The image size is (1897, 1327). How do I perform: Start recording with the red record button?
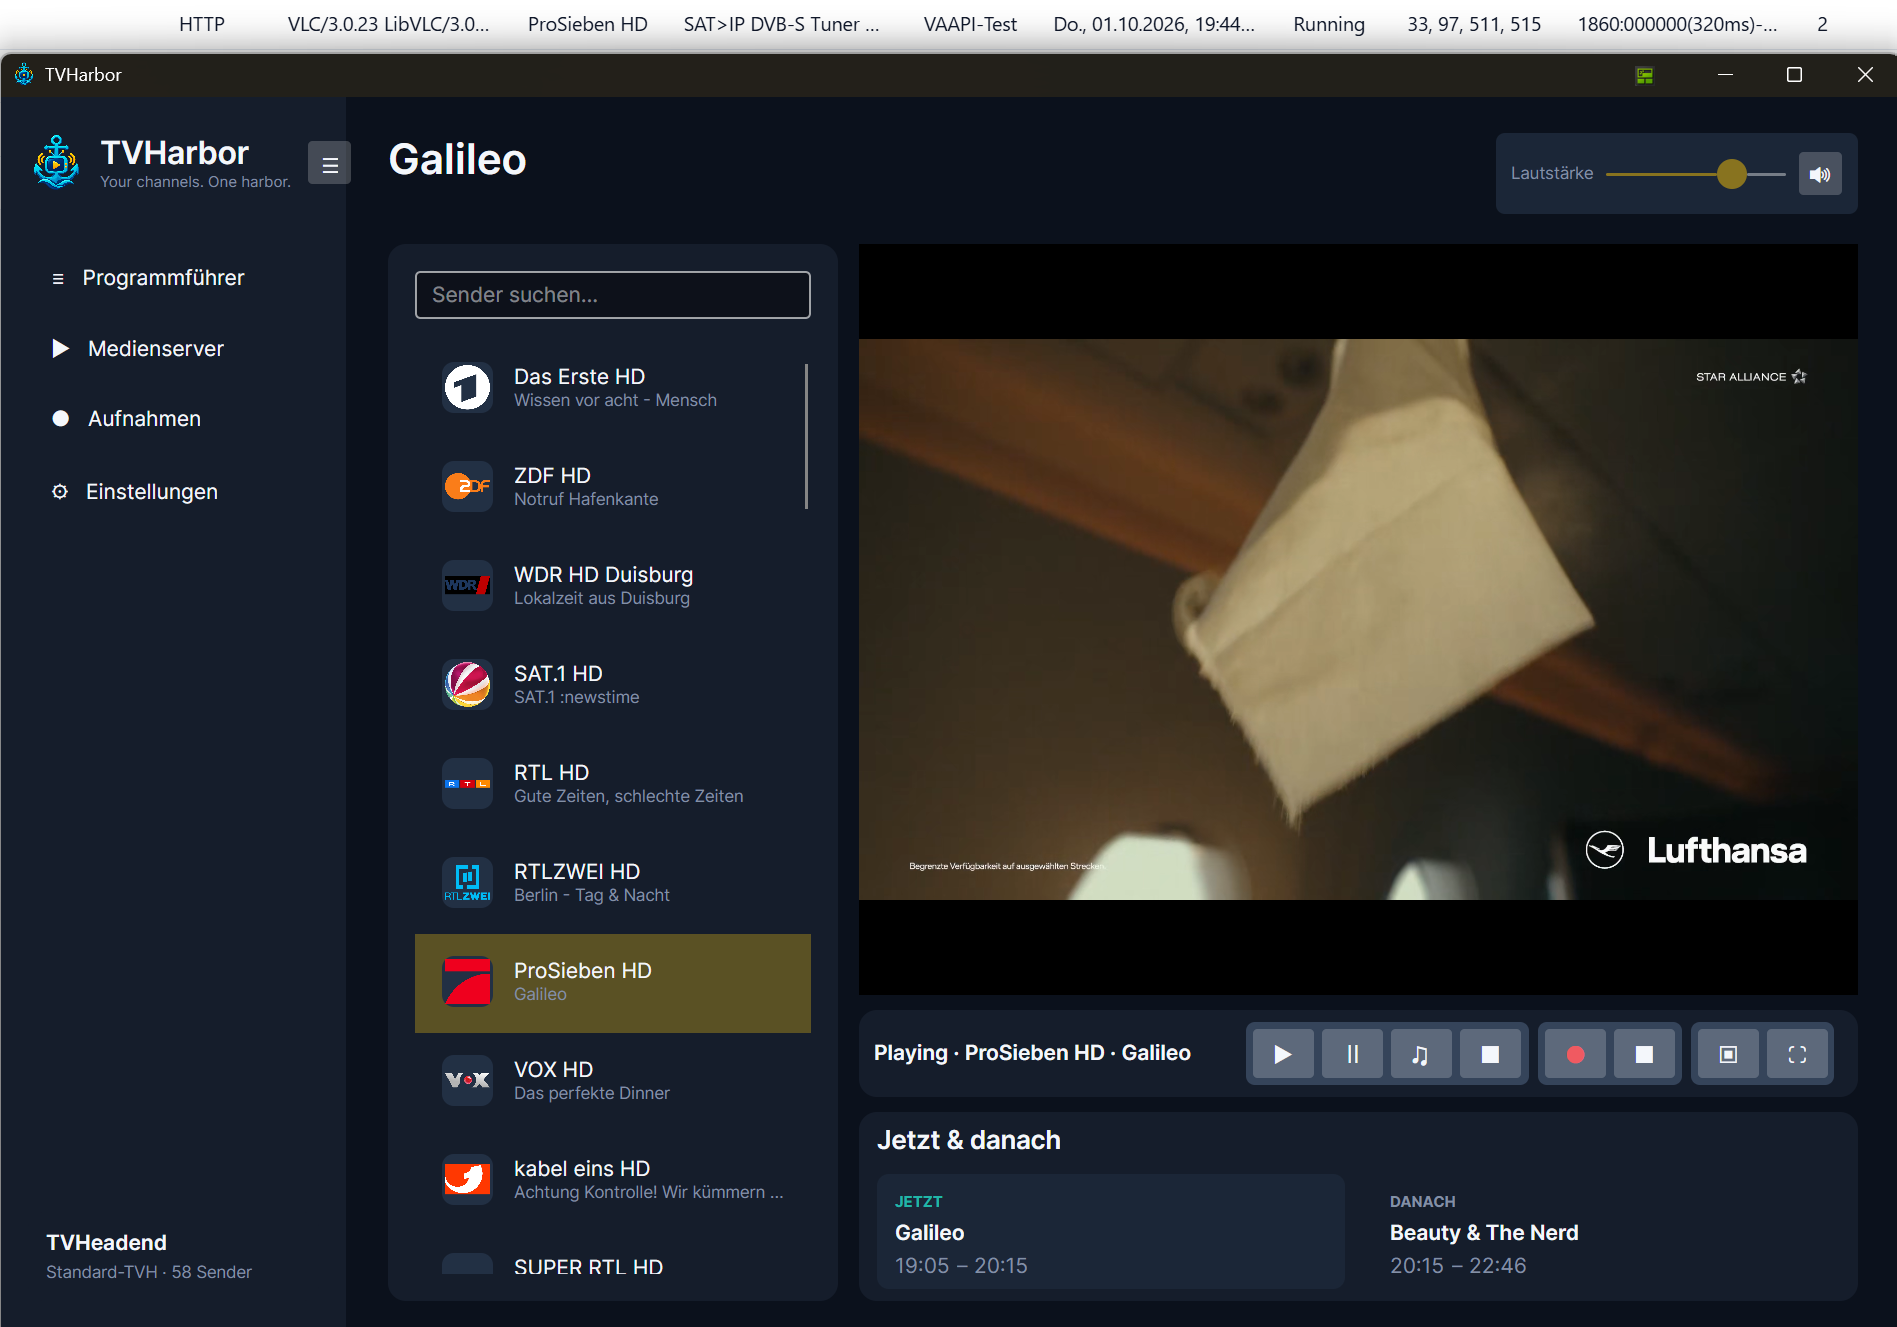(1575, 1054)
